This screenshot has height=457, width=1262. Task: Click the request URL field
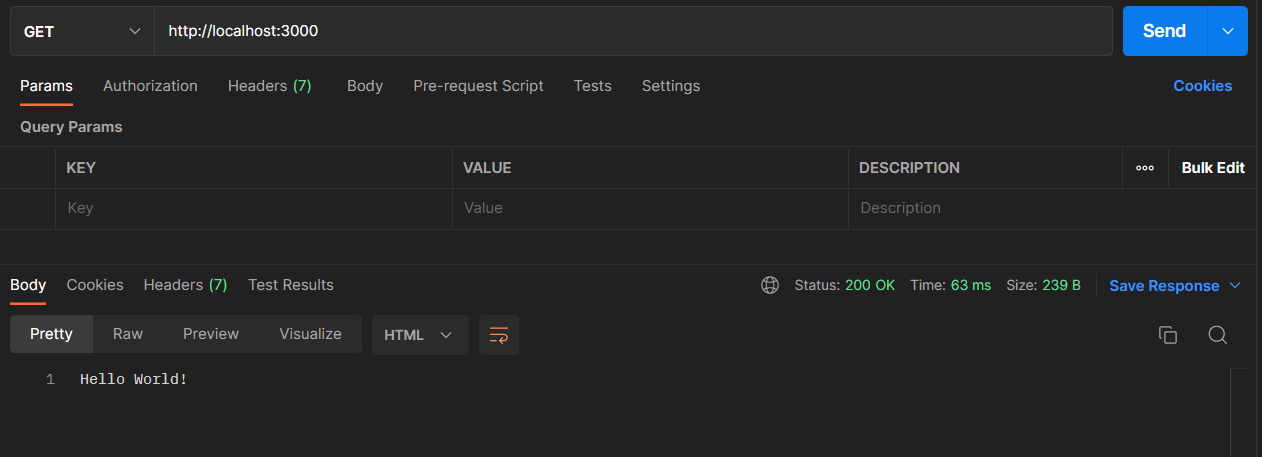pos(630,31)
